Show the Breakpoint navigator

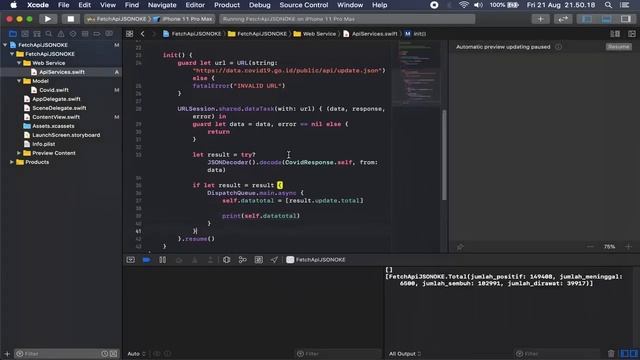(x=97, y=34)
